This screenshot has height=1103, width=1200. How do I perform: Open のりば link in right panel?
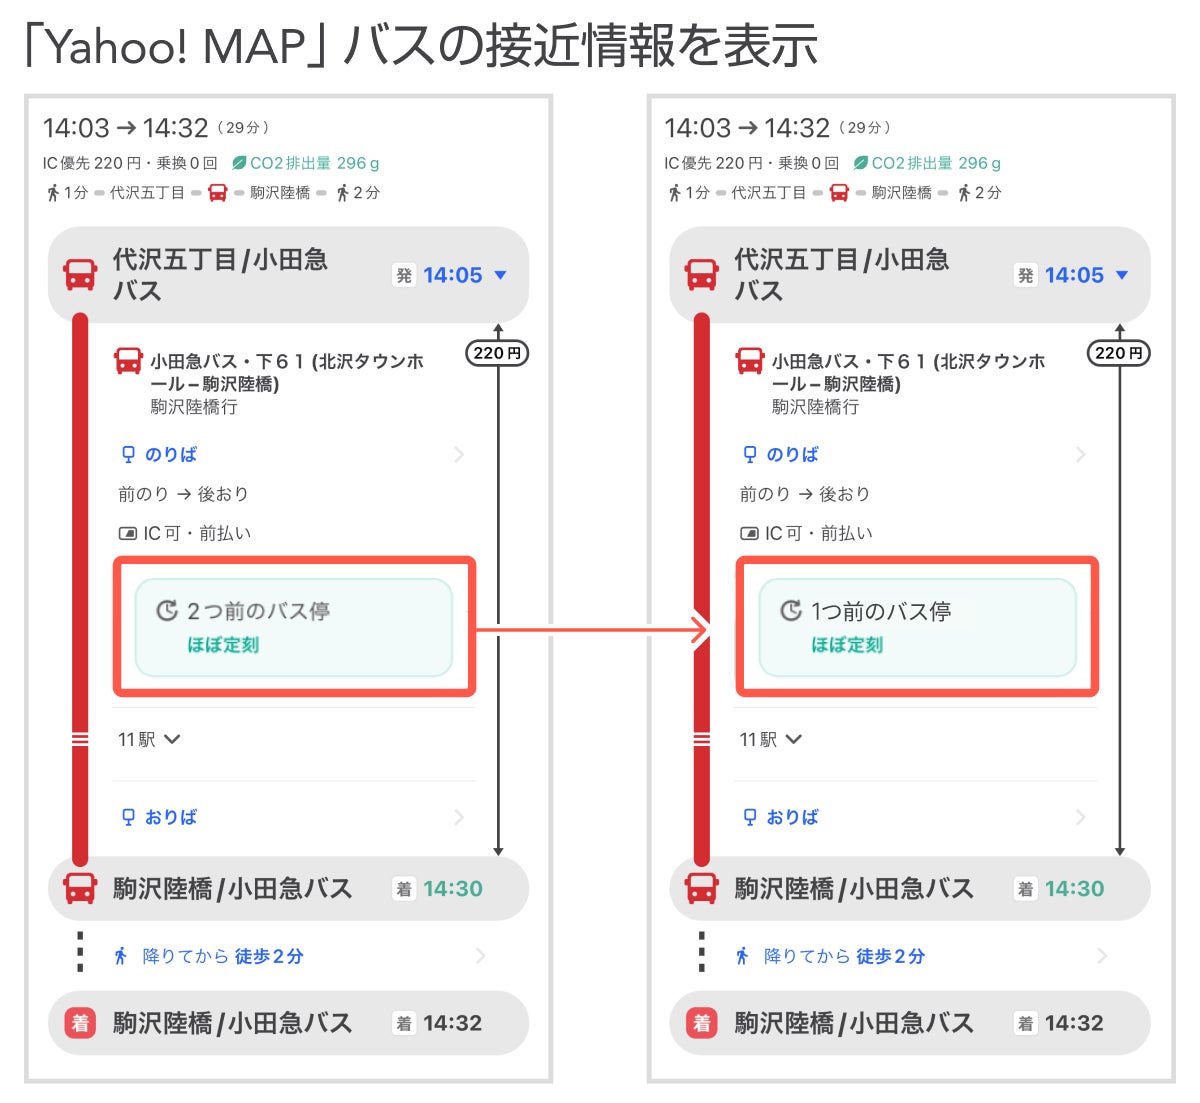point(793,454)
